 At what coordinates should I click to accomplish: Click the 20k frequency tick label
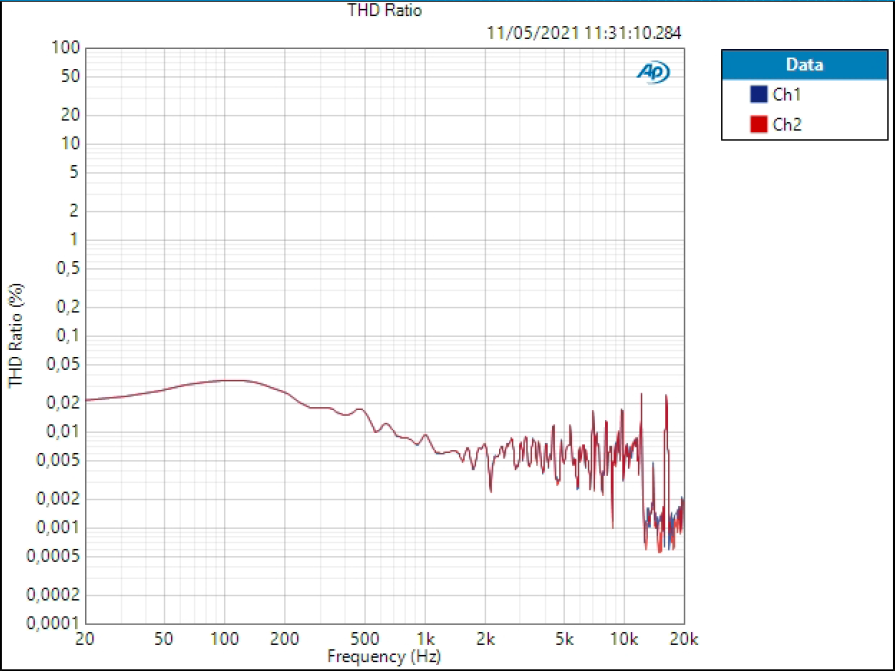pyautogui.click(x=684, y=638)
